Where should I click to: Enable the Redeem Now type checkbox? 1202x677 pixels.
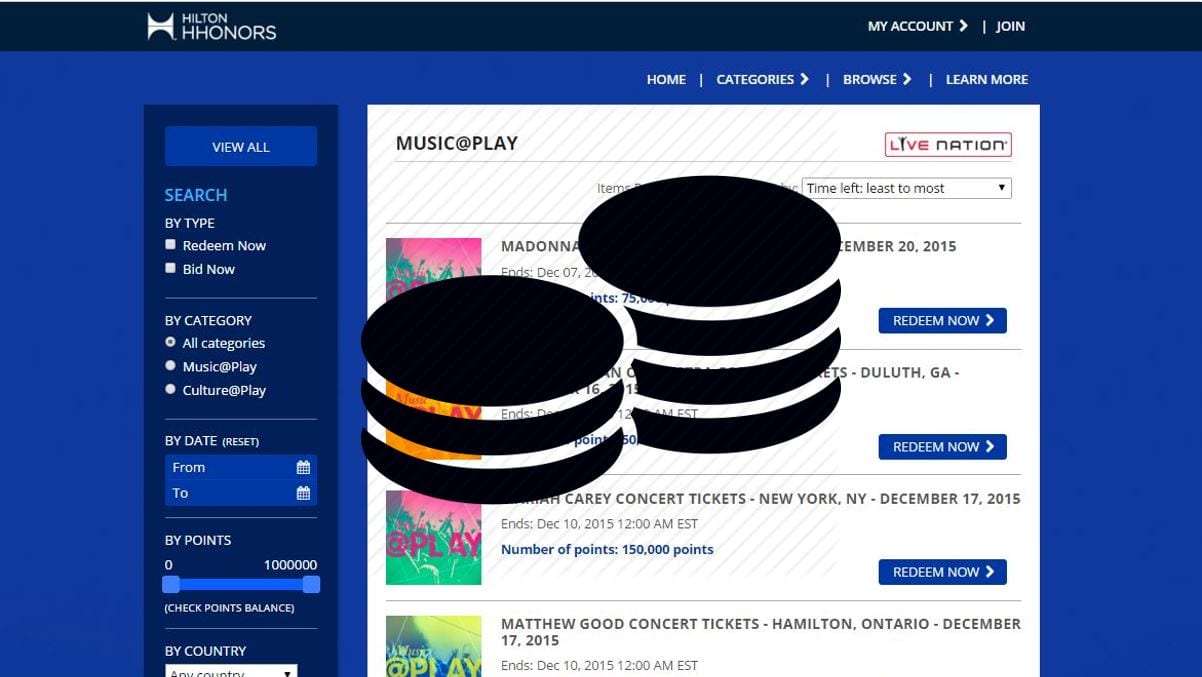(x=171, y=244)
